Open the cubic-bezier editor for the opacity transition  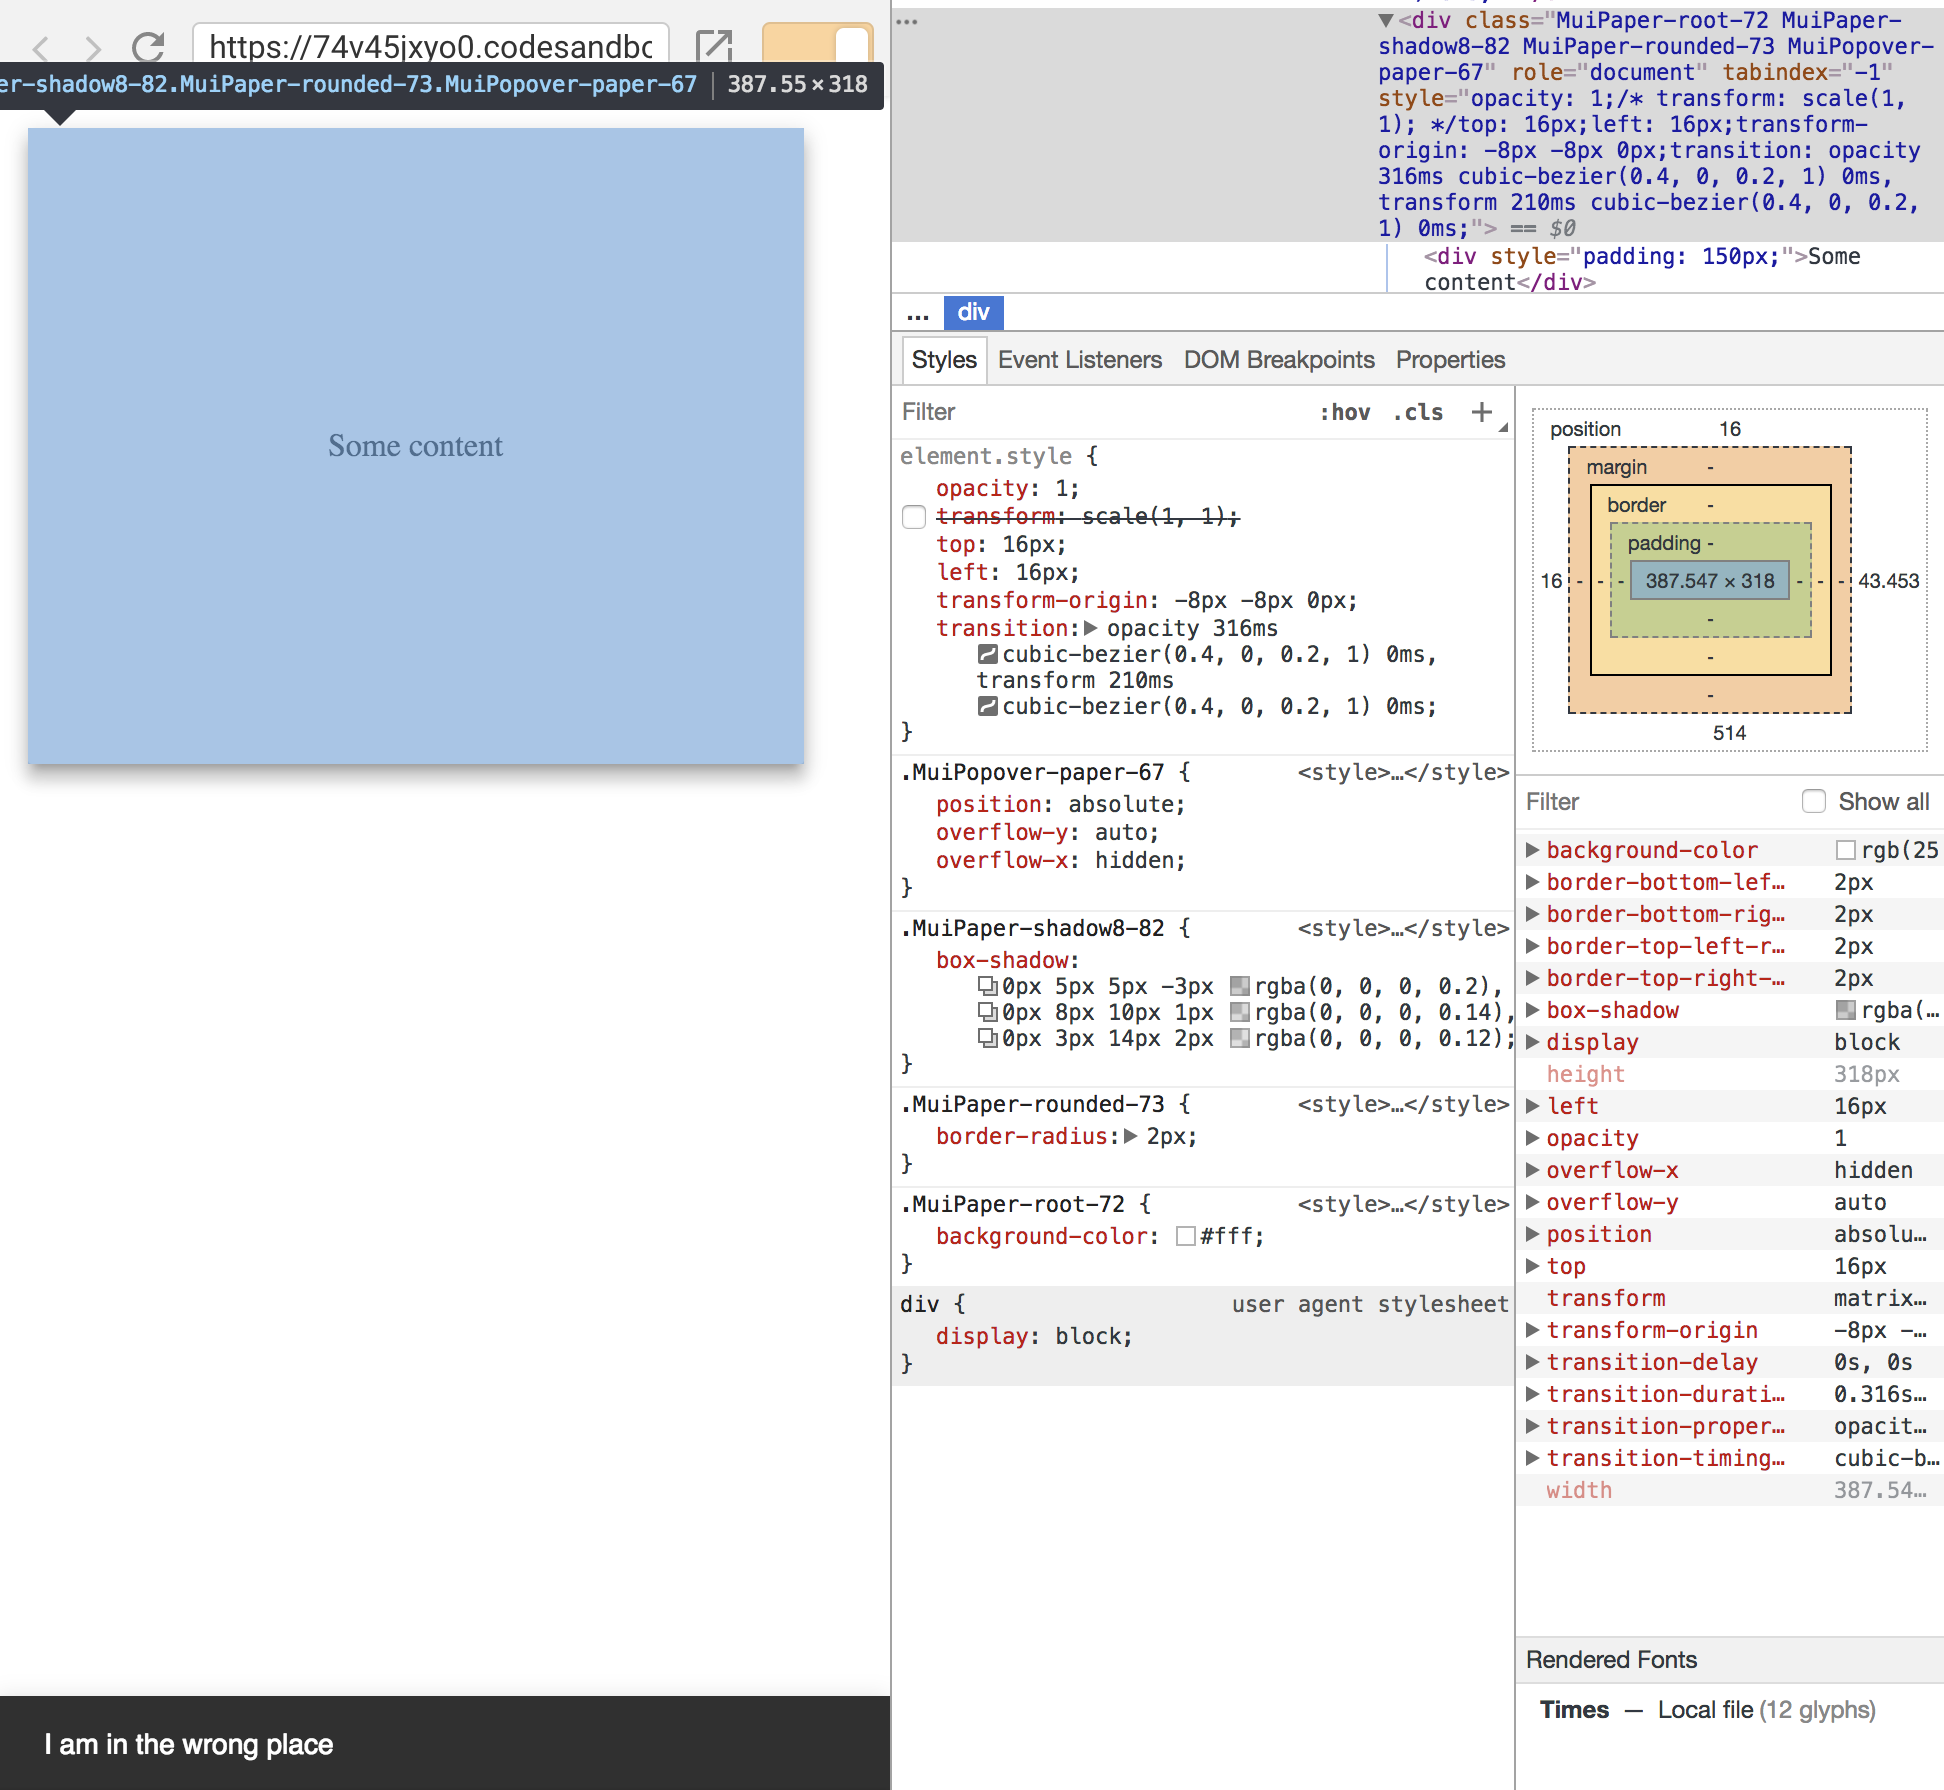coord(988,654)
